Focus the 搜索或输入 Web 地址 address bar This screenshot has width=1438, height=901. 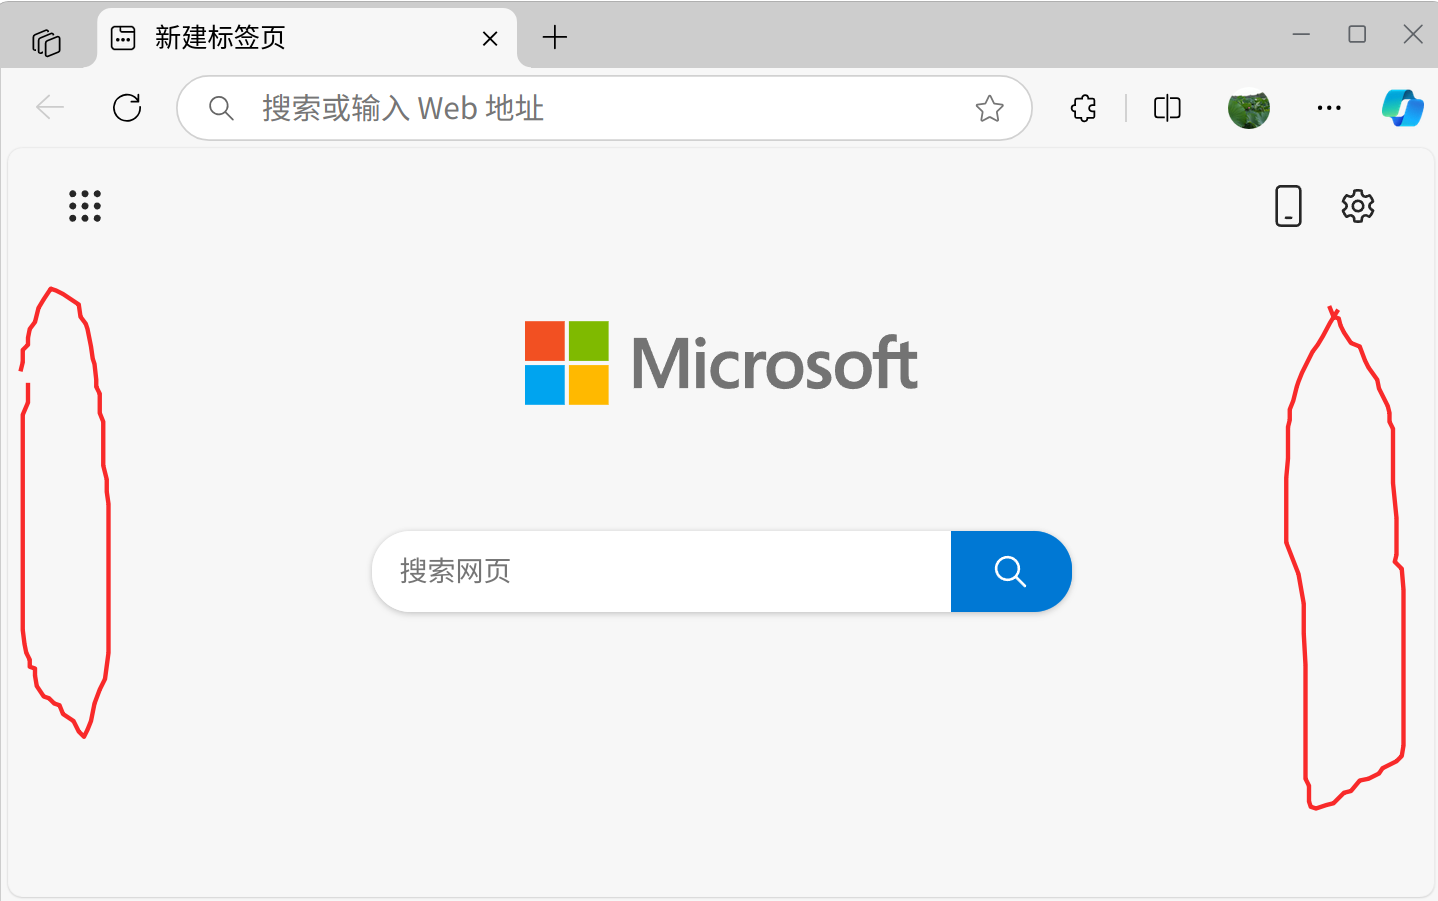pyautogui.click(x=604, y=108)
